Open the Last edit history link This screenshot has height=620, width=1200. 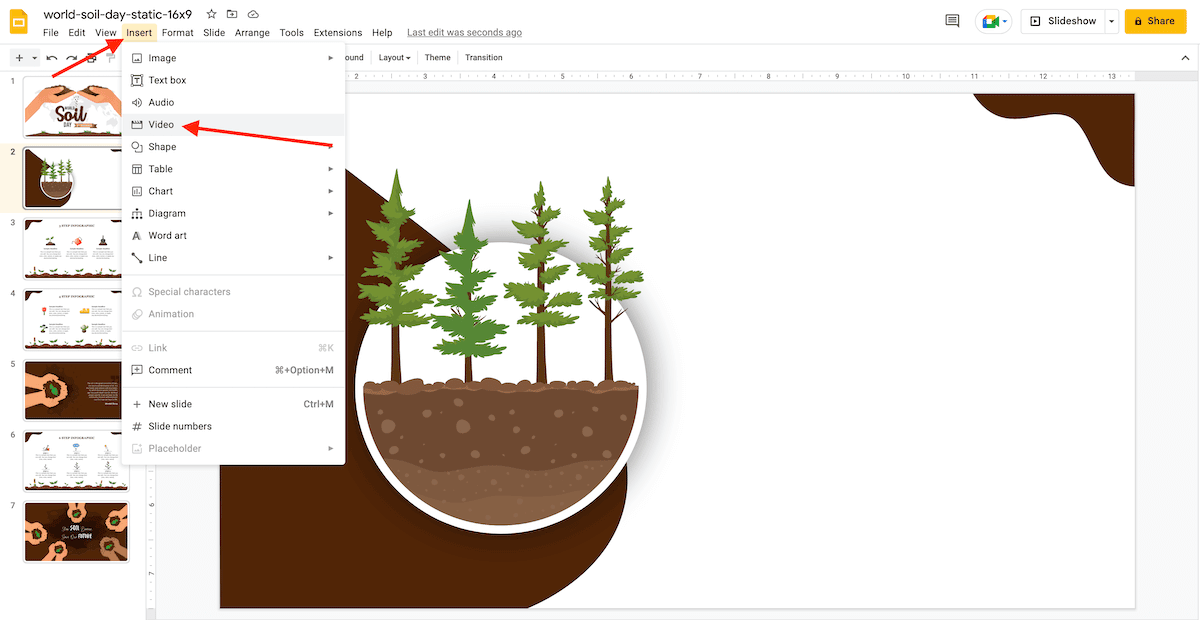464,33
